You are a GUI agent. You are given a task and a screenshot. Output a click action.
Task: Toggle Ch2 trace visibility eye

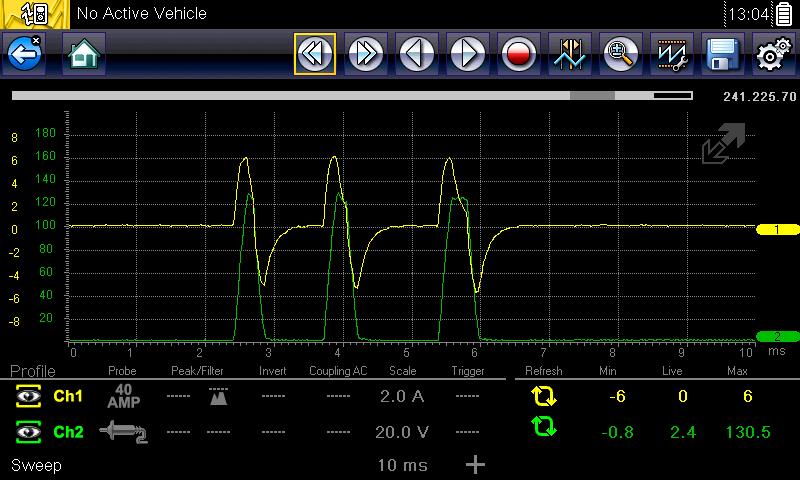(x=26, y=431)
